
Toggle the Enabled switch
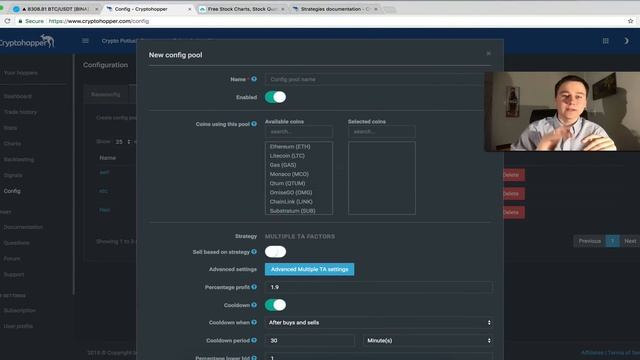(x=276, y=97)
